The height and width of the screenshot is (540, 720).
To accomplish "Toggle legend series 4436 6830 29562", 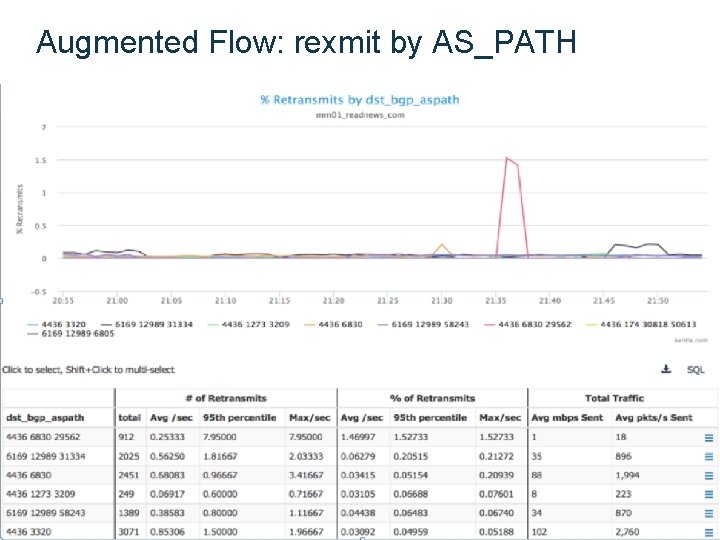I will (x=528, y=324).
